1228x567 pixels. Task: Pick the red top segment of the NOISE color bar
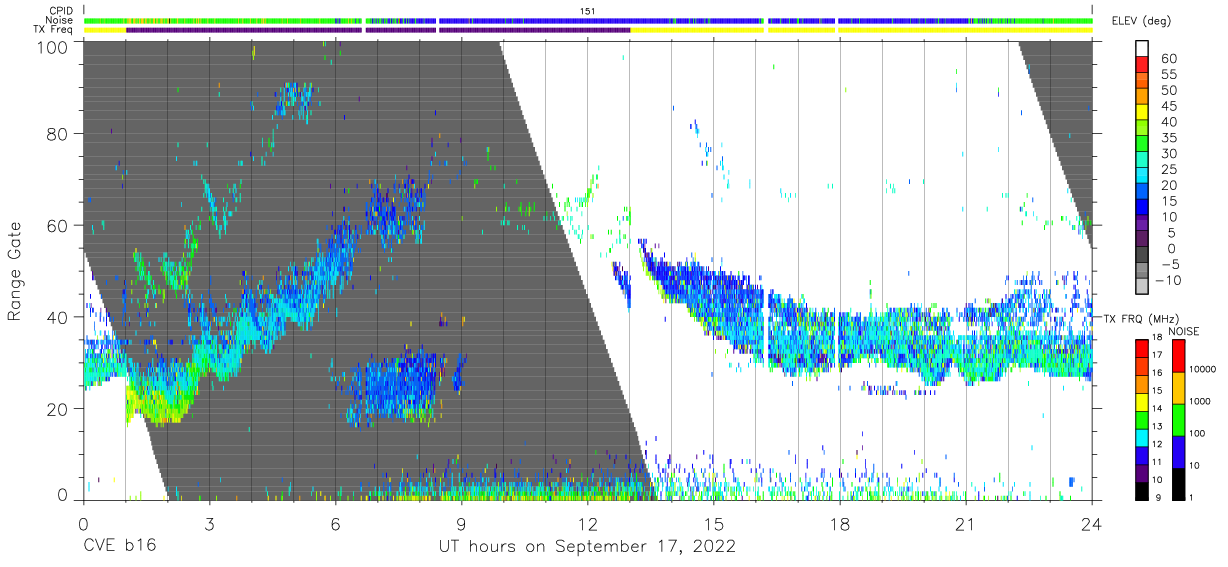coord(1178,356)
